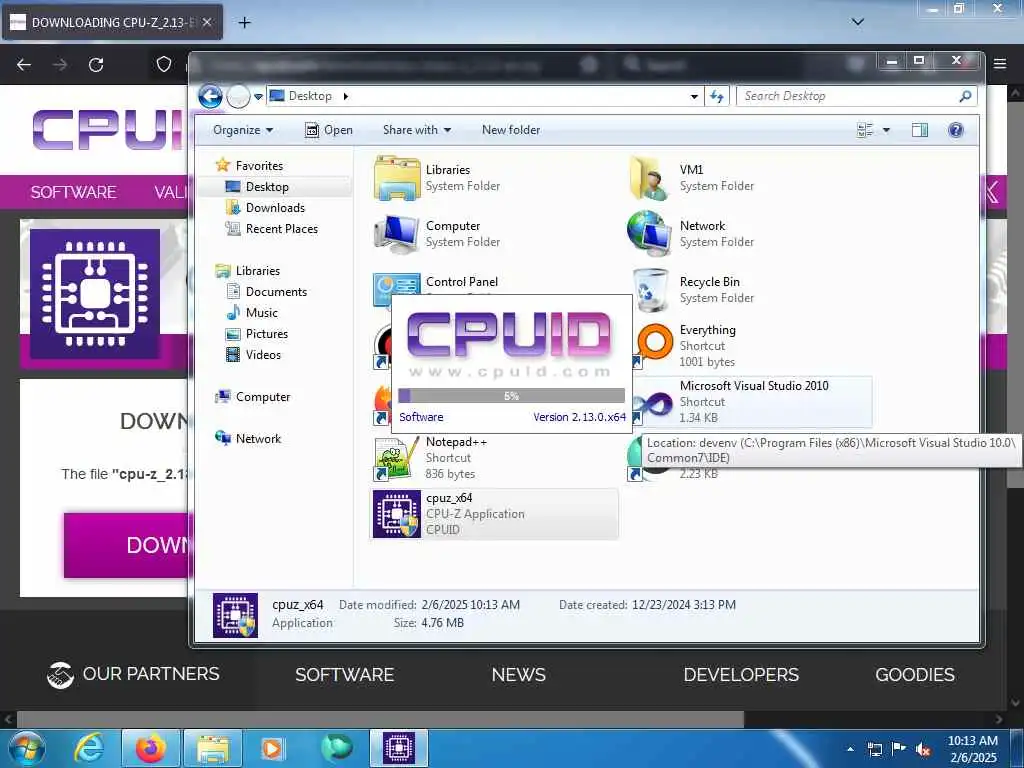Viewport: 1024px width, 768px height.
Task: Open media player taskbar icon
Action: 272,748
